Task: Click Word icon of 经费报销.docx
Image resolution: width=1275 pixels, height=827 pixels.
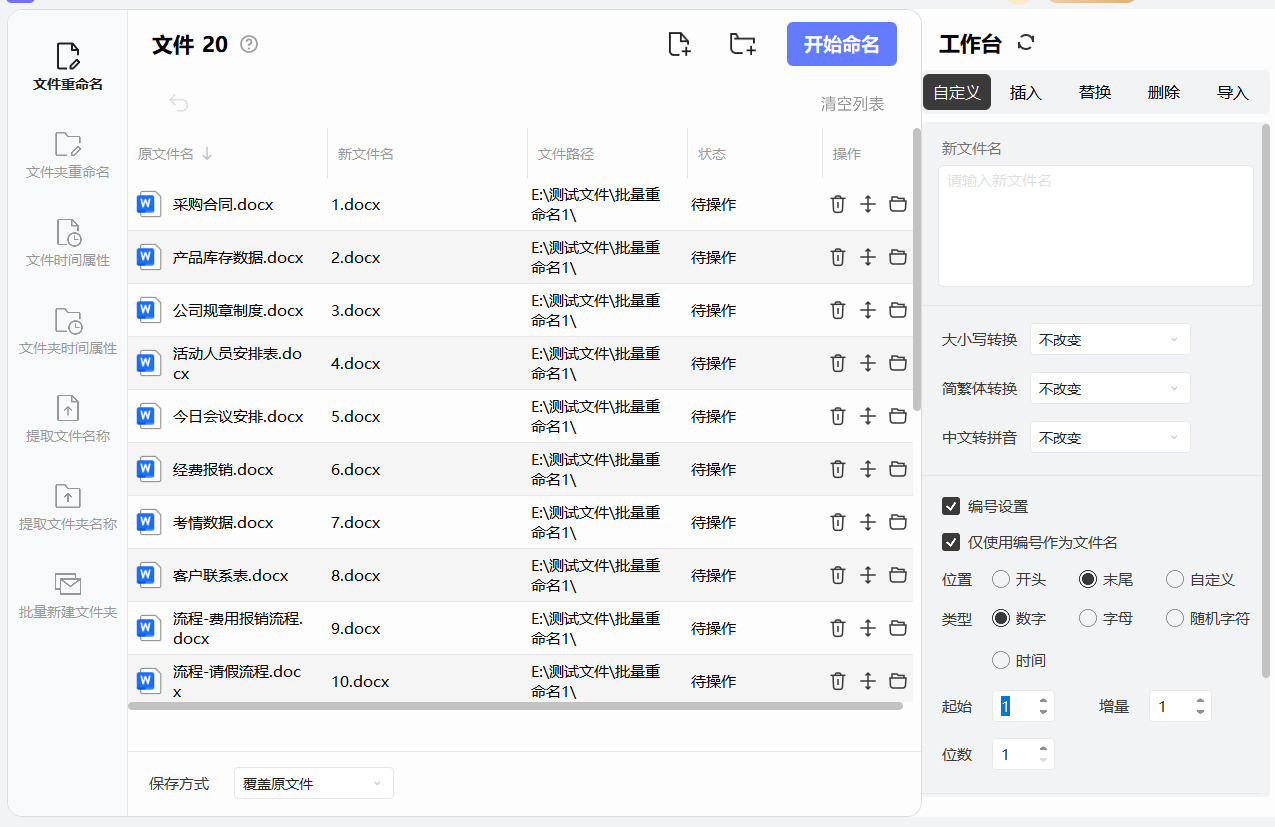Action: (x=148, y=469)
